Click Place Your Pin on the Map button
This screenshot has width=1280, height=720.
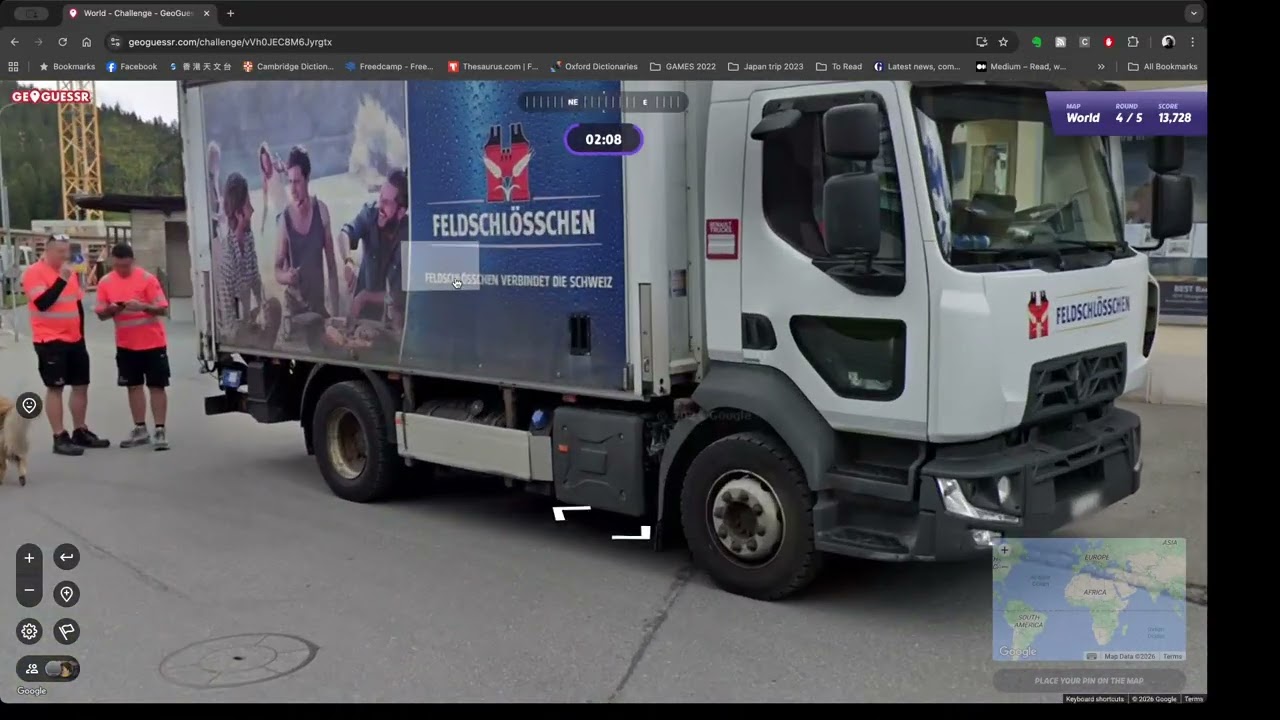pyautogui.click(x=1089, y=681)
